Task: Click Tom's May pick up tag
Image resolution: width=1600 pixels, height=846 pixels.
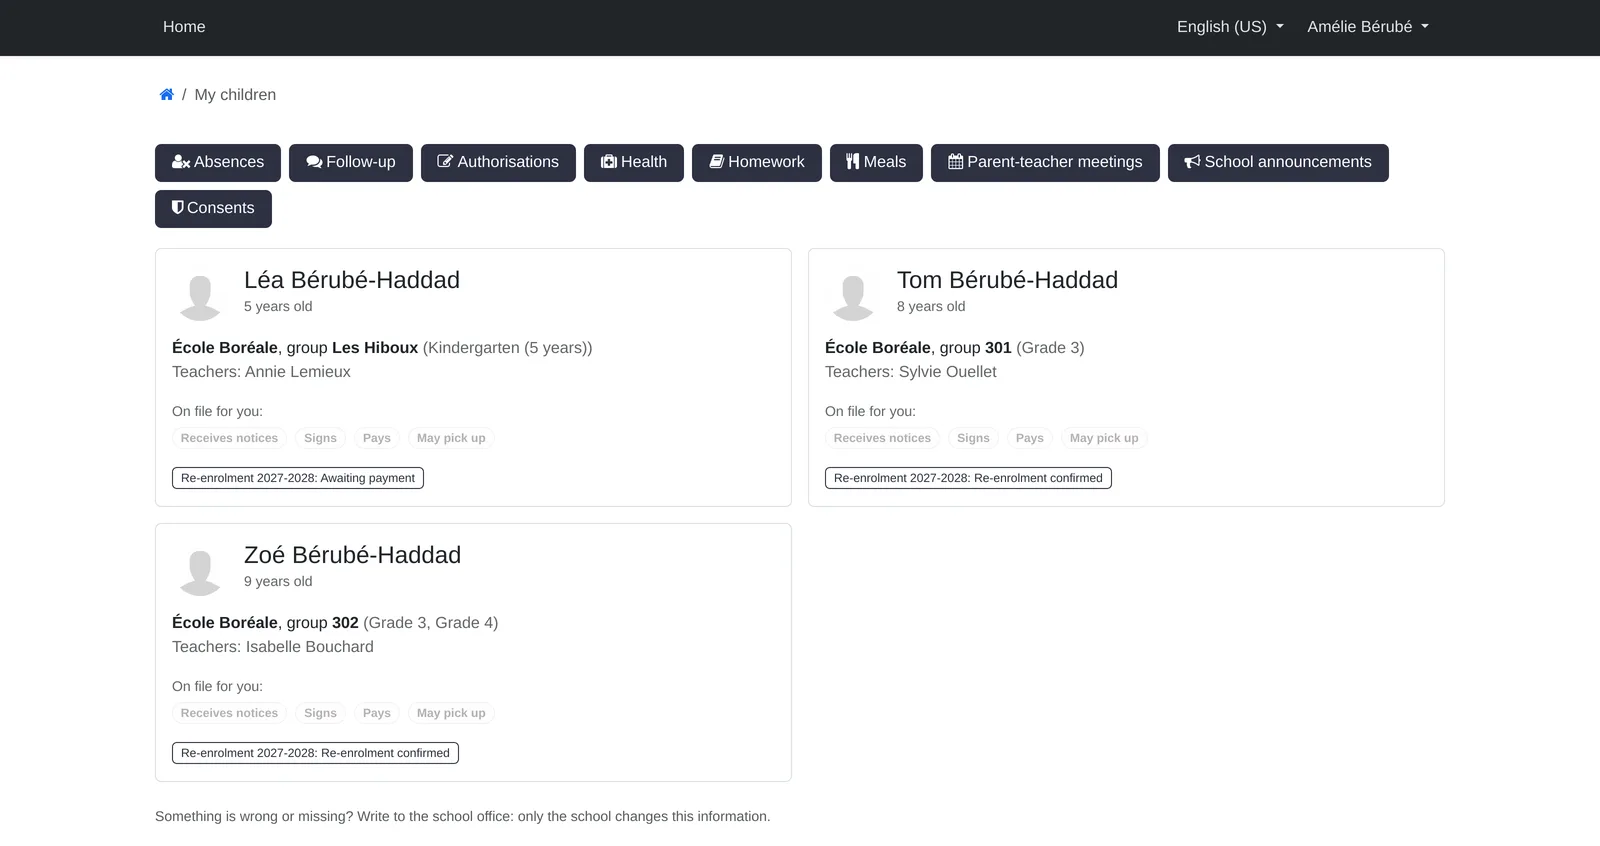Action: (1104, 438)
